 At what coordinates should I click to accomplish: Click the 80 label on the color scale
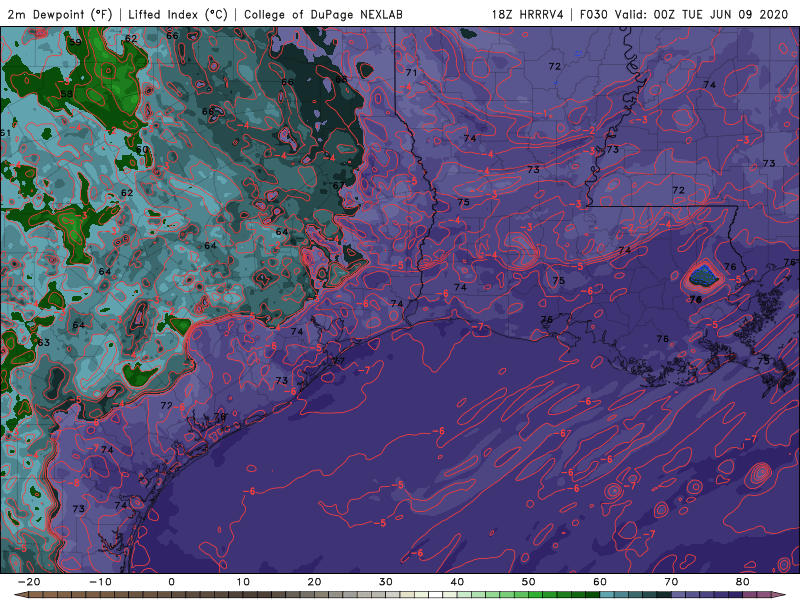(743, 582)
